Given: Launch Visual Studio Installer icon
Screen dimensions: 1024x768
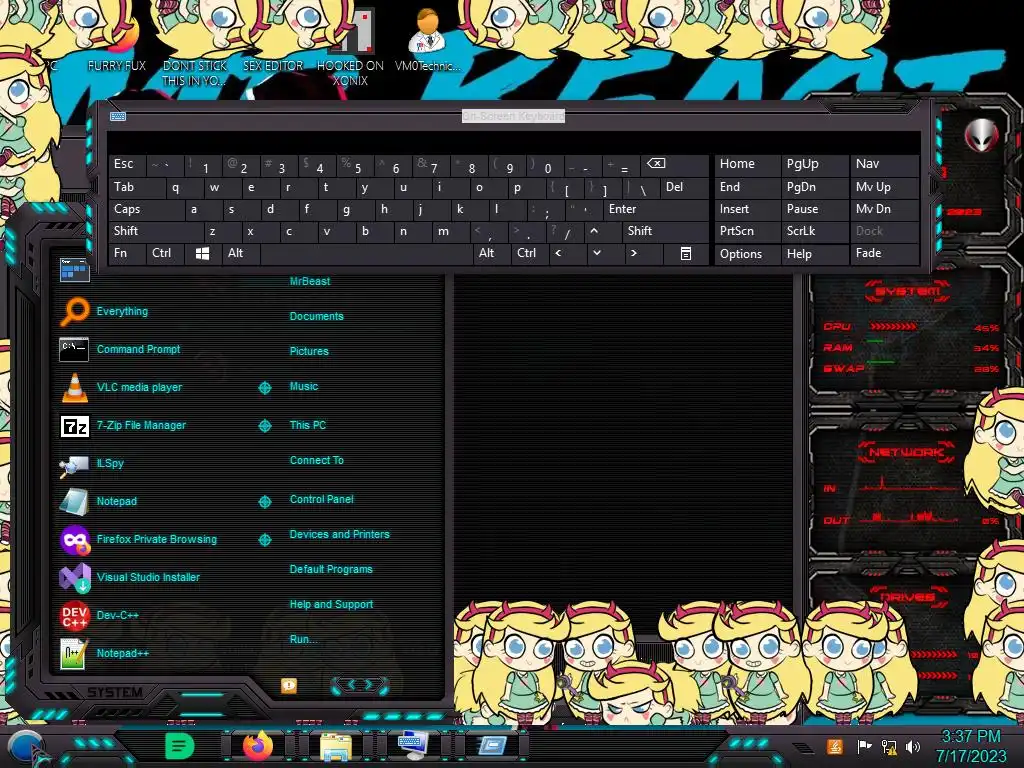Looking at the screenshot, I should coord(74,577).
